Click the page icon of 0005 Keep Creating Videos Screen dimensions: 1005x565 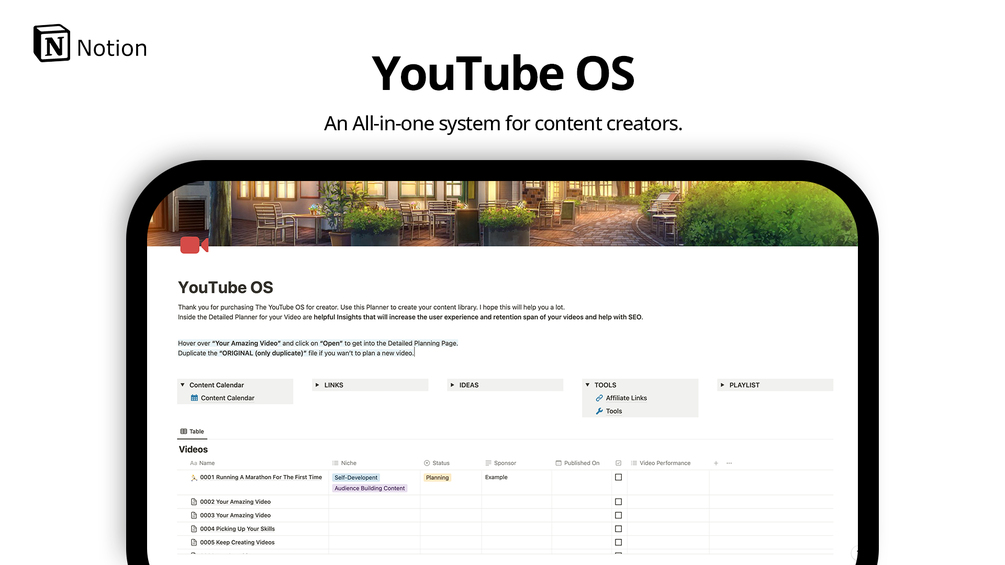pyautogui.click(x=194, y=542)
